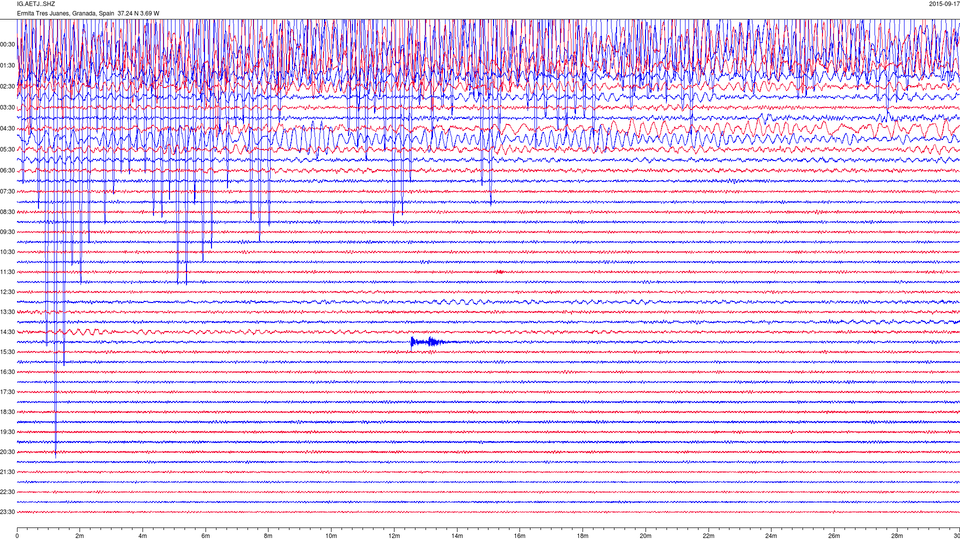The height and width of the screenshot is (540, 960).
Task: Click the 09:30 time row label
Action: click(7, 232)
